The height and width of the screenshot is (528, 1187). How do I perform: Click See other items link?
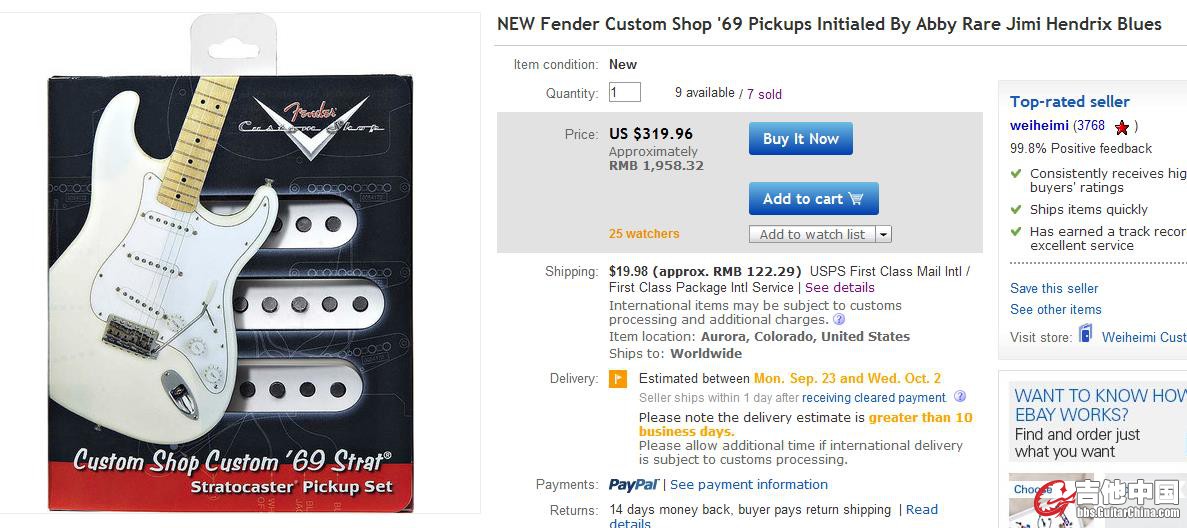pos(1055,309)
